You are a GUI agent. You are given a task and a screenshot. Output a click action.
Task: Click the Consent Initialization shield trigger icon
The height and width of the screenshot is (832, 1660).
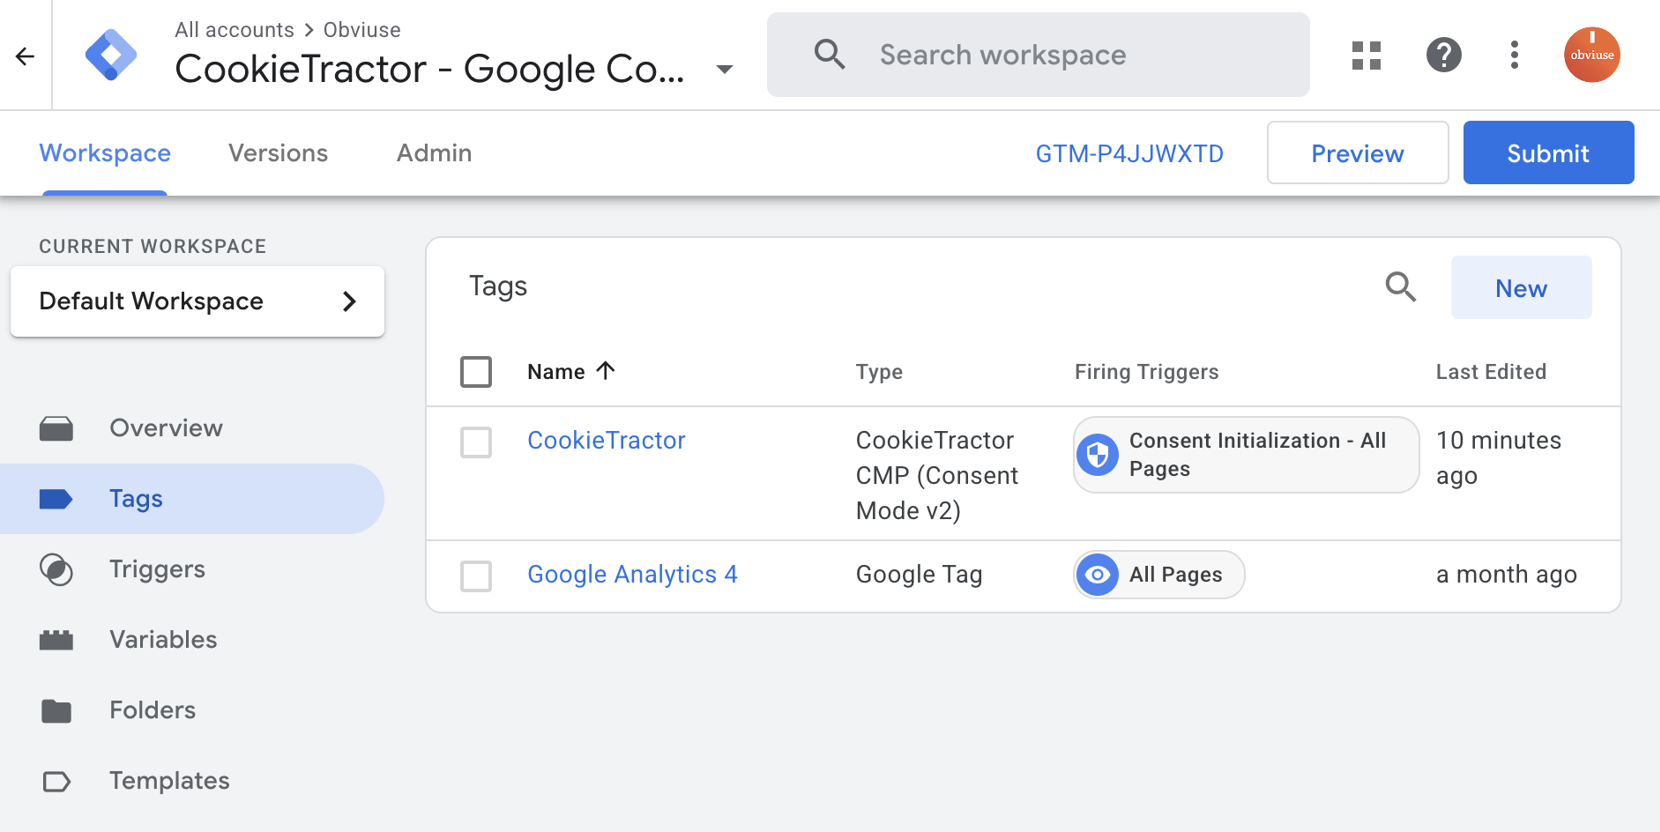[x=1097, y=455]
